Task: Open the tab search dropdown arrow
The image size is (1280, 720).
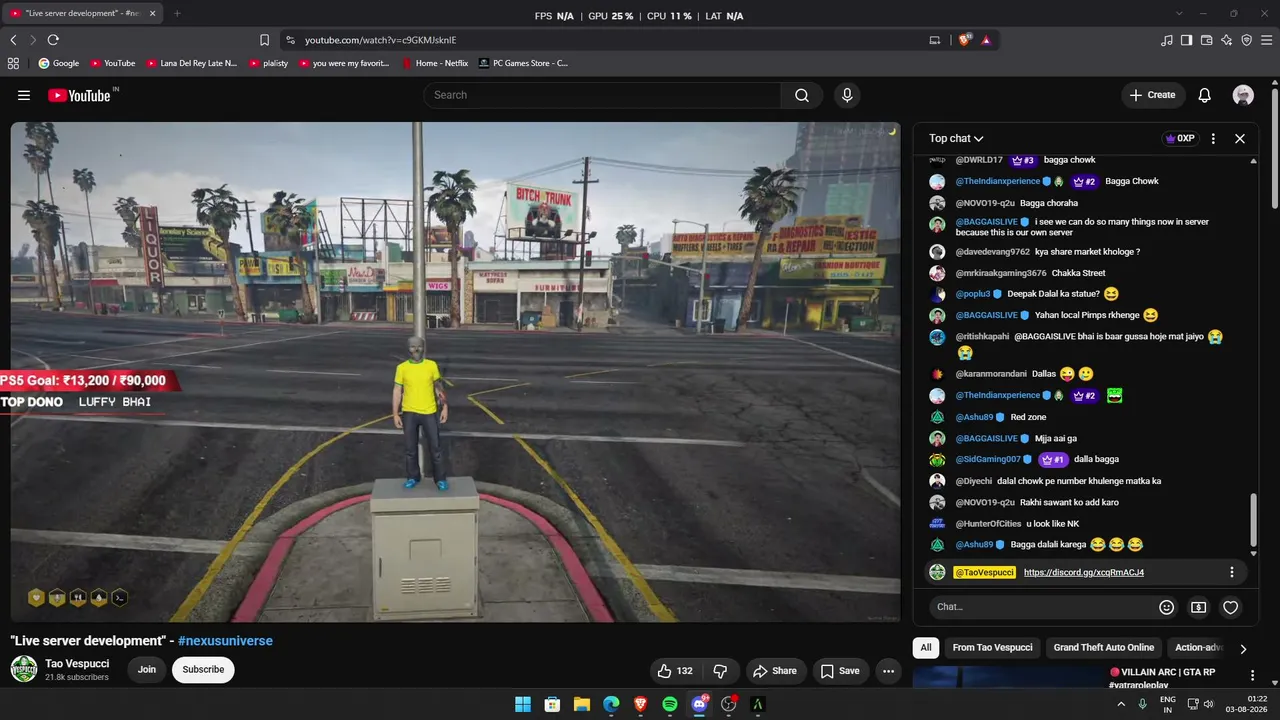Action: point(1179,13)
